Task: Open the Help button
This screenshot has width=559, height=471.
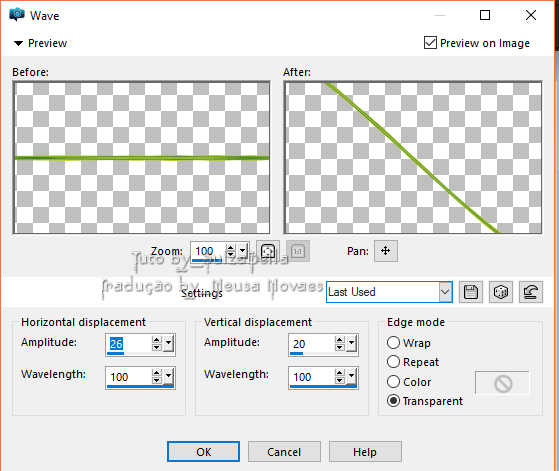Action: click(365, 452)
